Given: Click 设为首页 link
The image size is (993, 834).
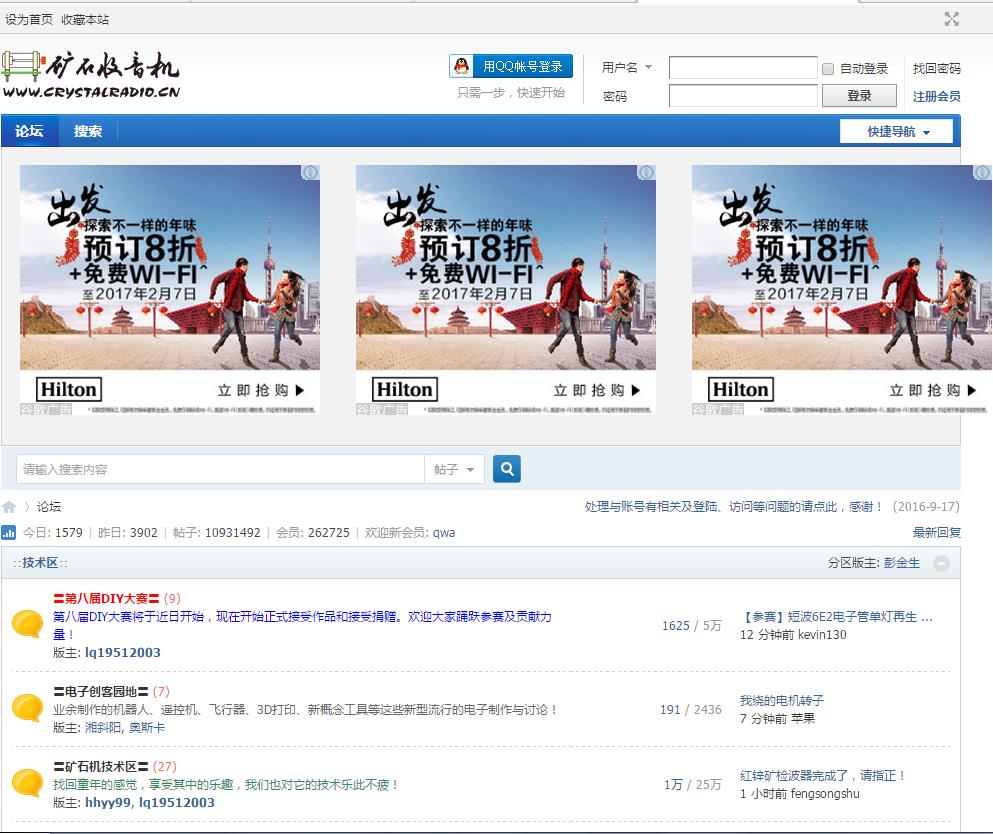Looking at the screenshot, I should [x=28, y=20].
